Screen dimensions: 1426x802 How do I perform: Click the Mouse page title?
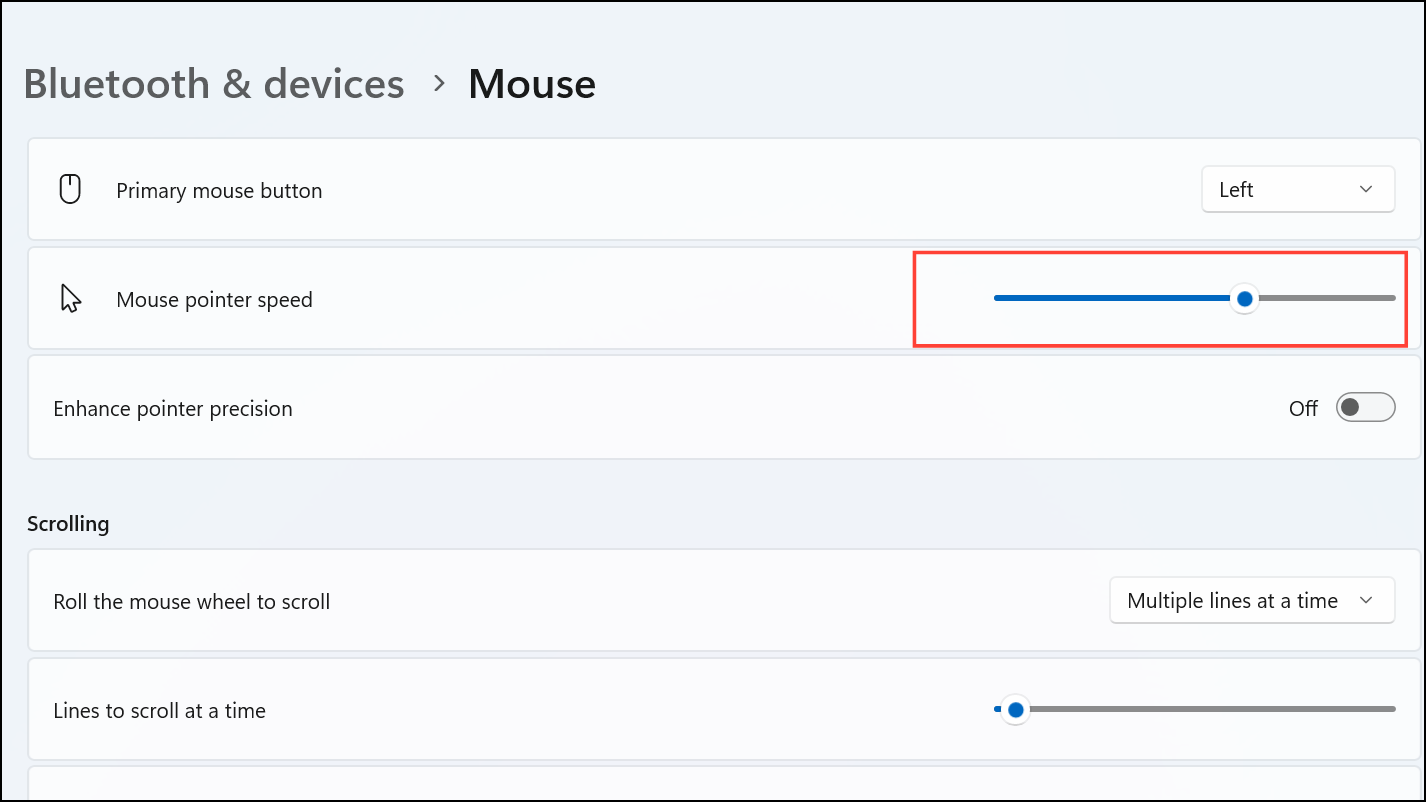pyautogui.click(x=532, y=84)
